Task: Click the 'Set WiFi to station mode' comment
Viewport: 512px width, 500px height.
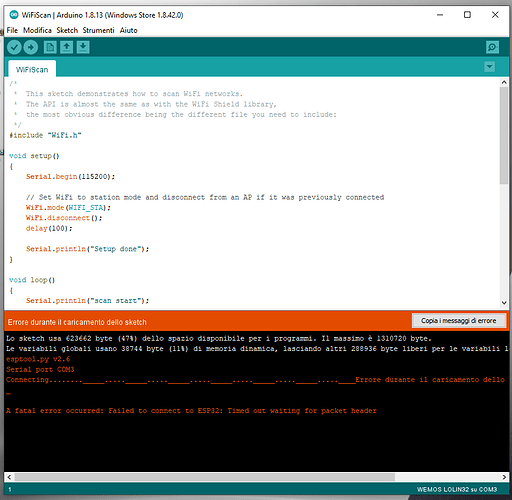Action: point(205,197)
